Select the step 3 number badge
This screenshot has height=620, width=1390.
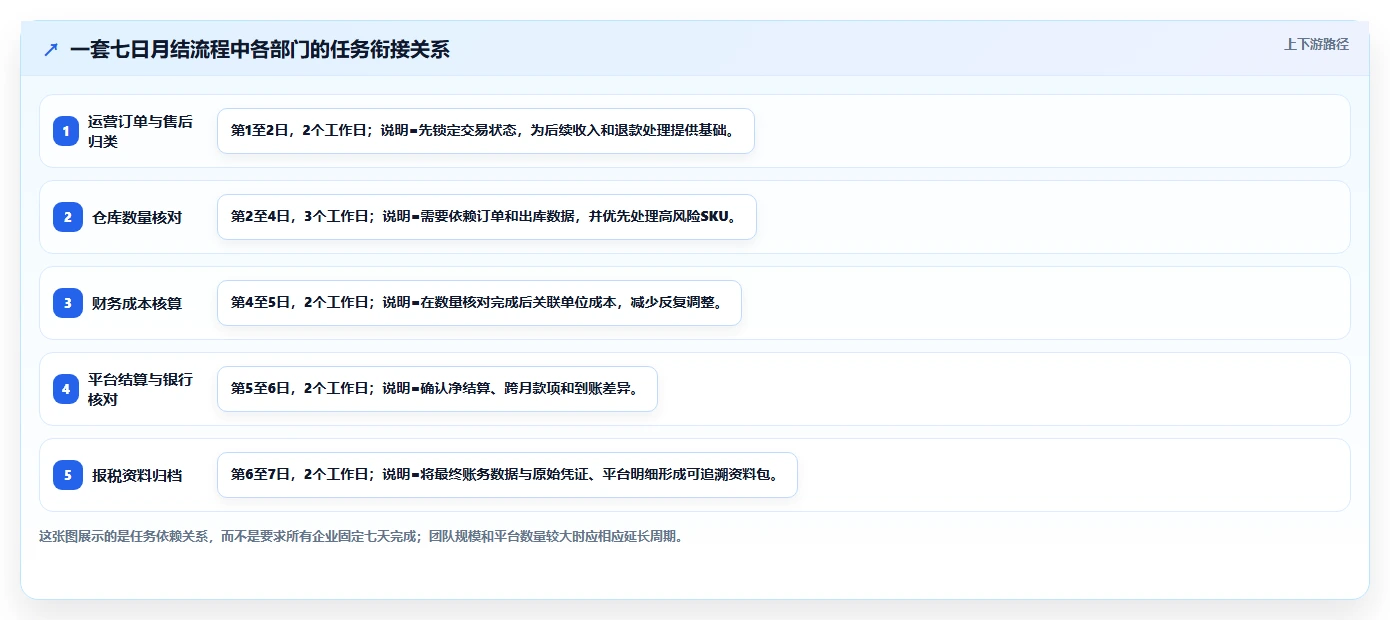click(68, 303)
